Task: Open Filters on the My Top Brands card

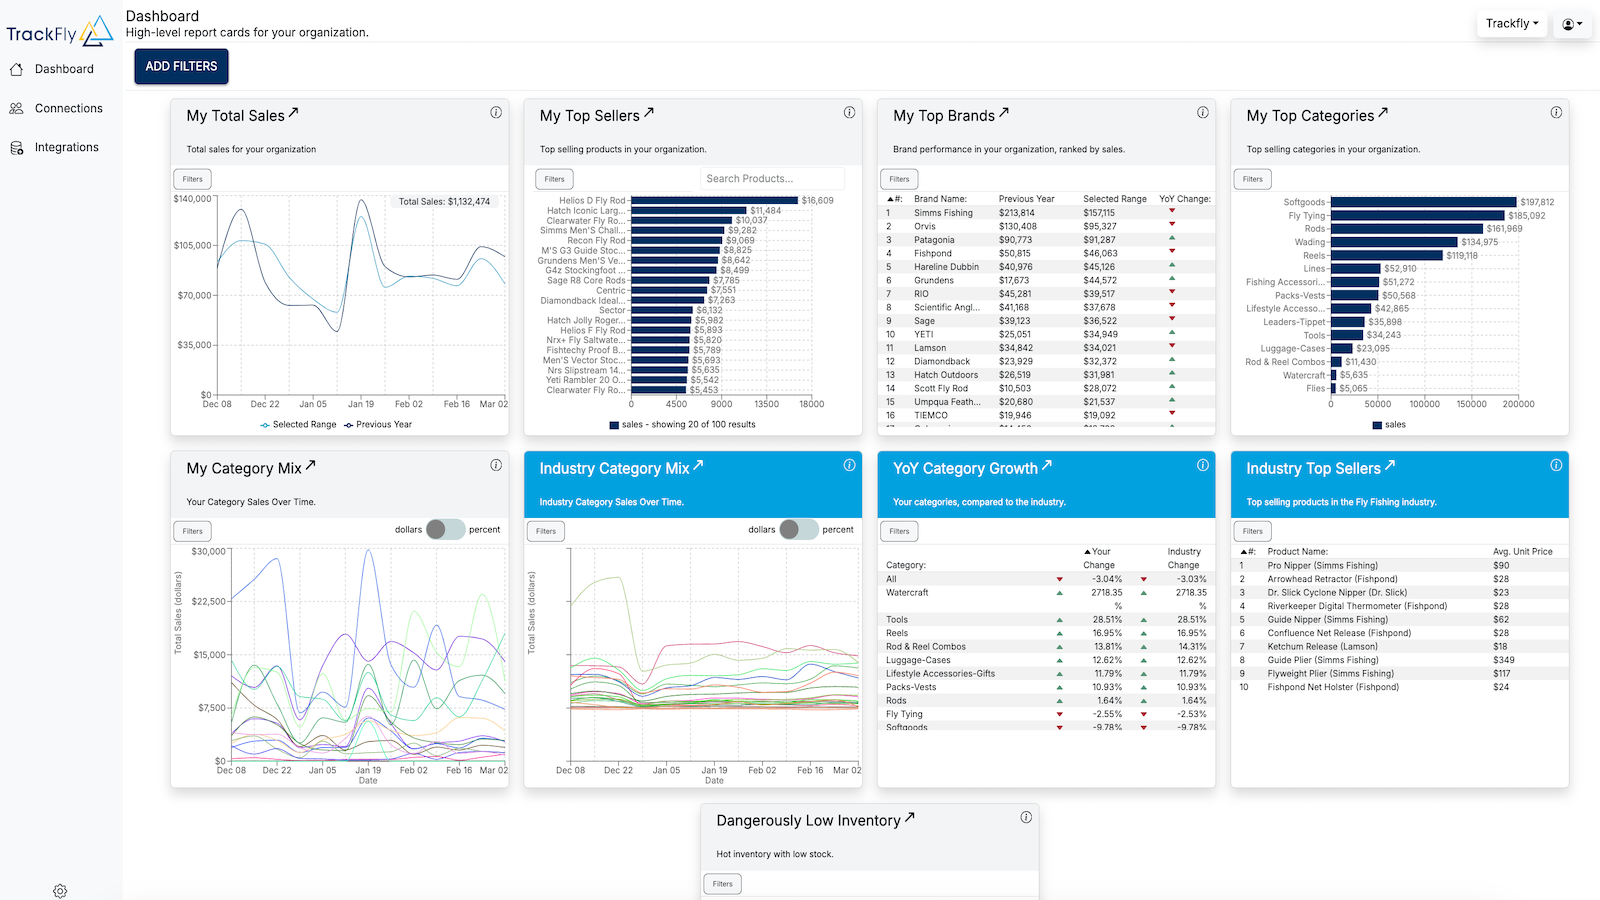Action: pyautogui.click(x=898, y=178)
